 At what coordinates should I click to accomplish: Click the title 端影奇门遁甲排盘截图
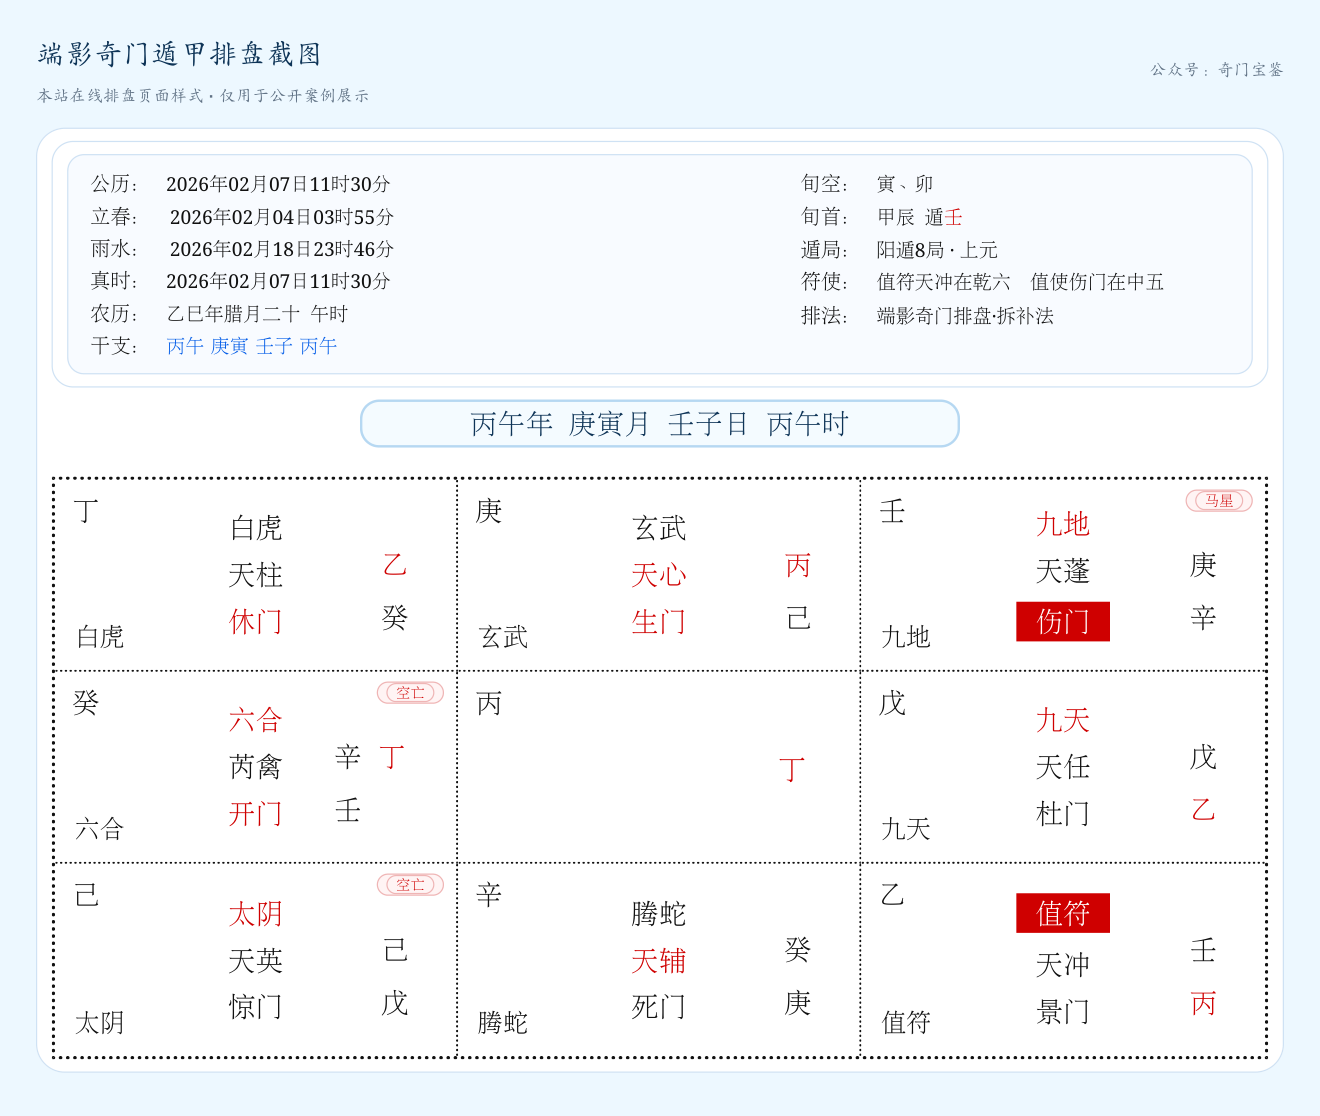pos(180,54)
